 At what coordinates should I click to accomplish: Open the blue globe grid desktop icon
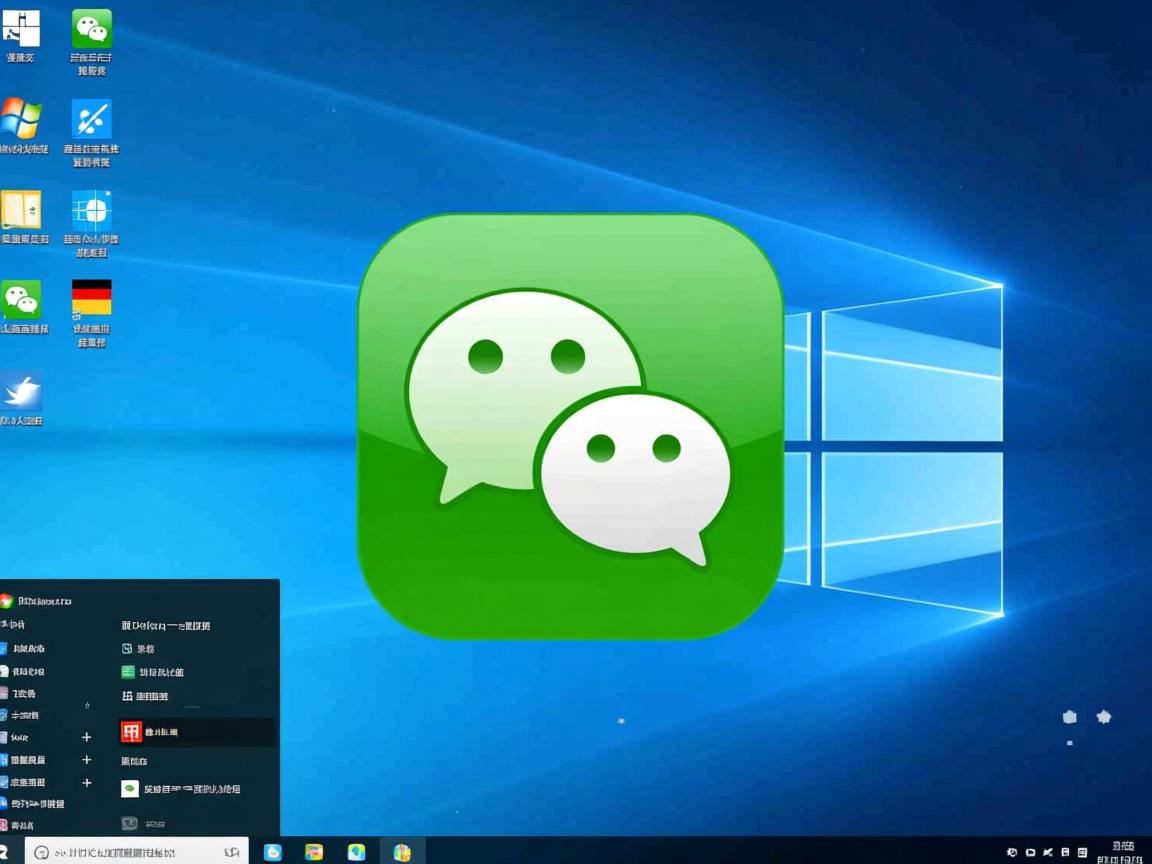pos(91,210)
